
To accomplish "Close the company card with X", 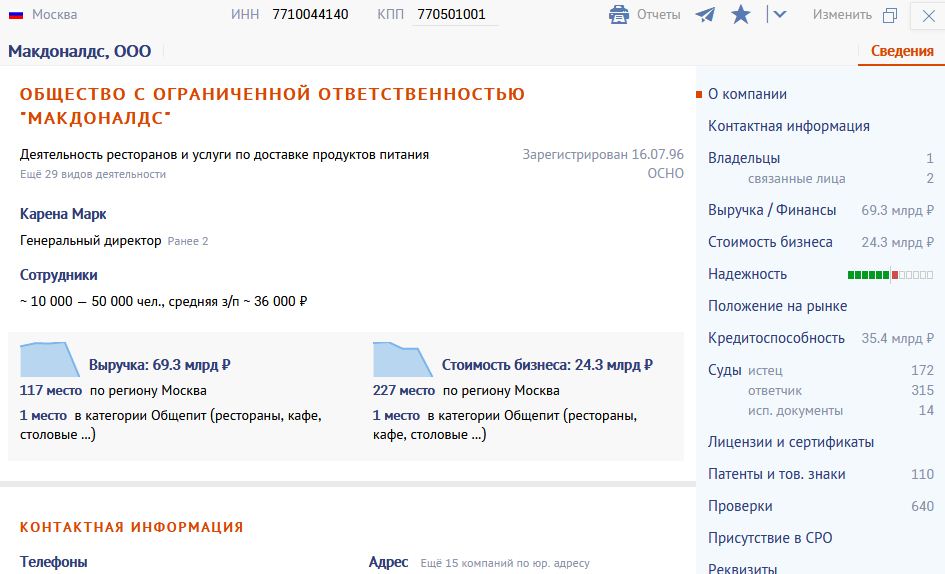I will 928,16.
